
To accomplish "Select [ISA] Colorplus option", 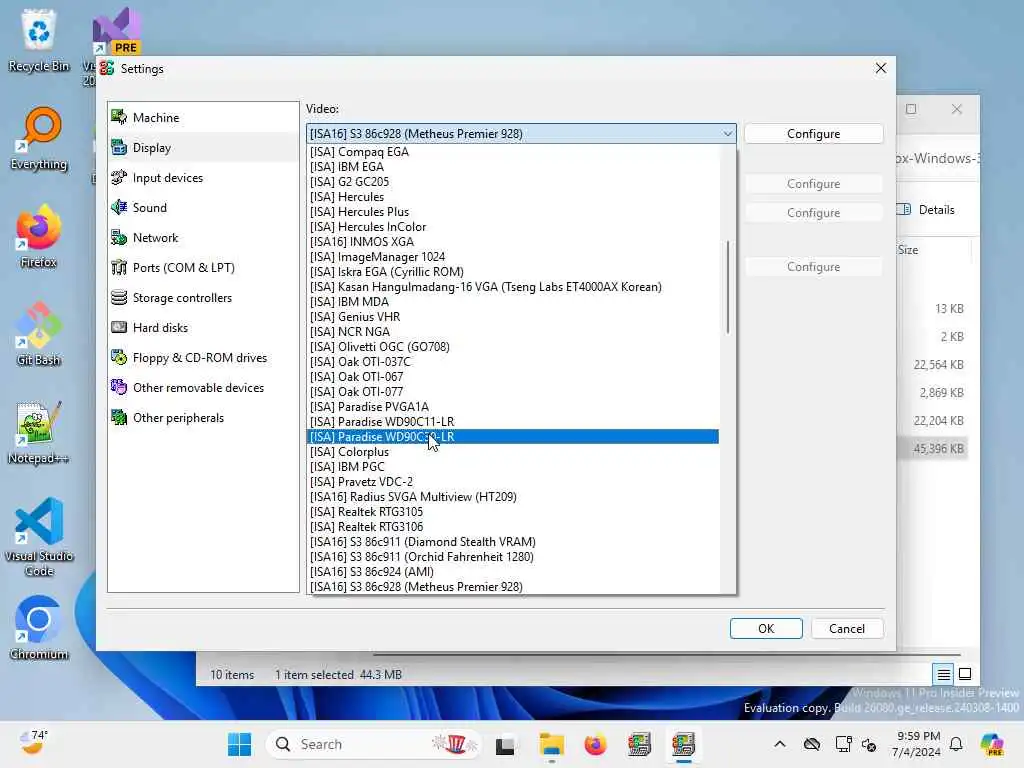I will coord(513,452).
